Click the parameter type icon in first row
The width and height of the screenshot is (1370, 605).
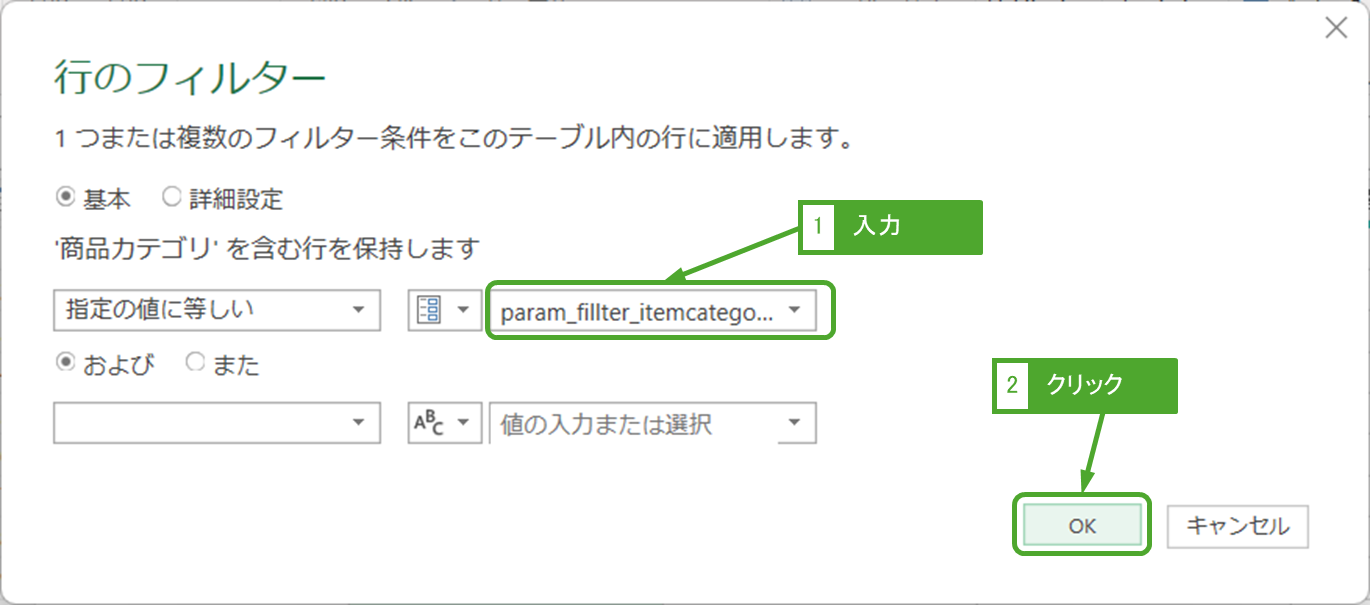coord(429,311)
